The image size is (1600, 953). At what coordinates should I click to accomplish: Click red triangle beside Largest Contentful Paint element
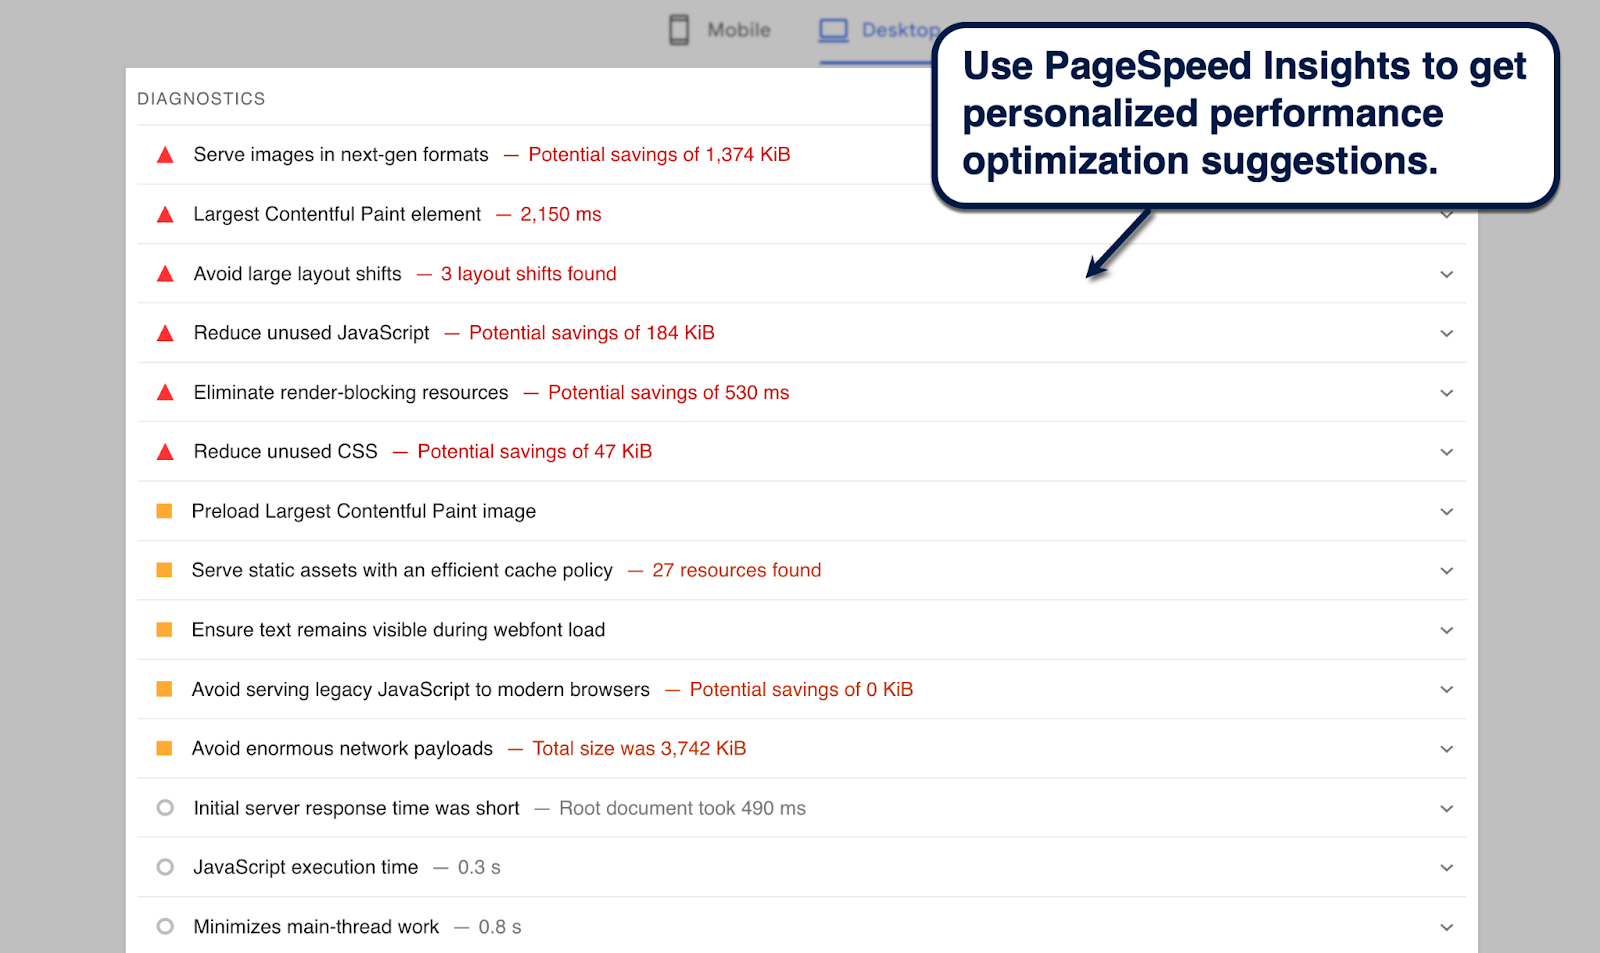166,214
